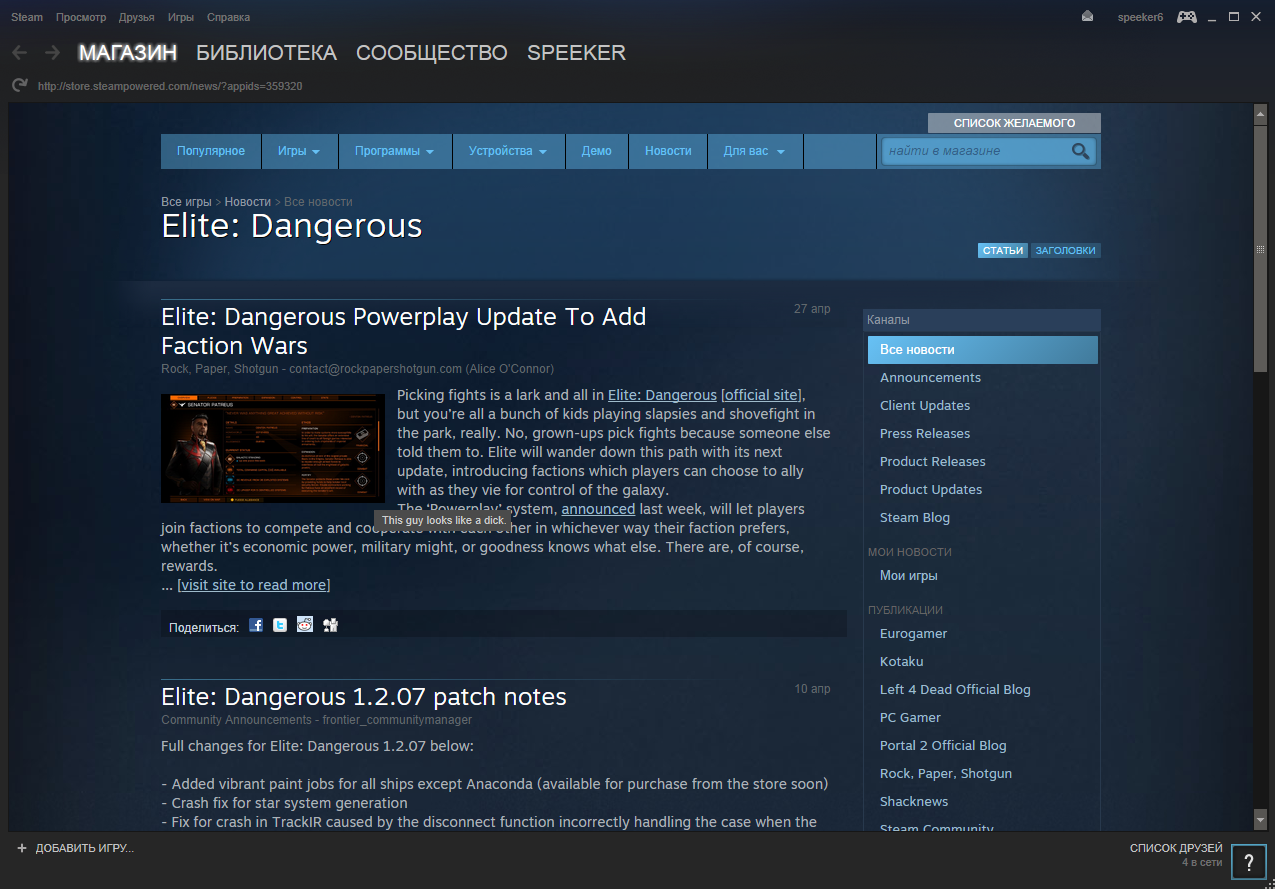This screenshot has height=889, width=1275.
Task: Open the Powerplay Update article title
Action: (x=404, y=331)
